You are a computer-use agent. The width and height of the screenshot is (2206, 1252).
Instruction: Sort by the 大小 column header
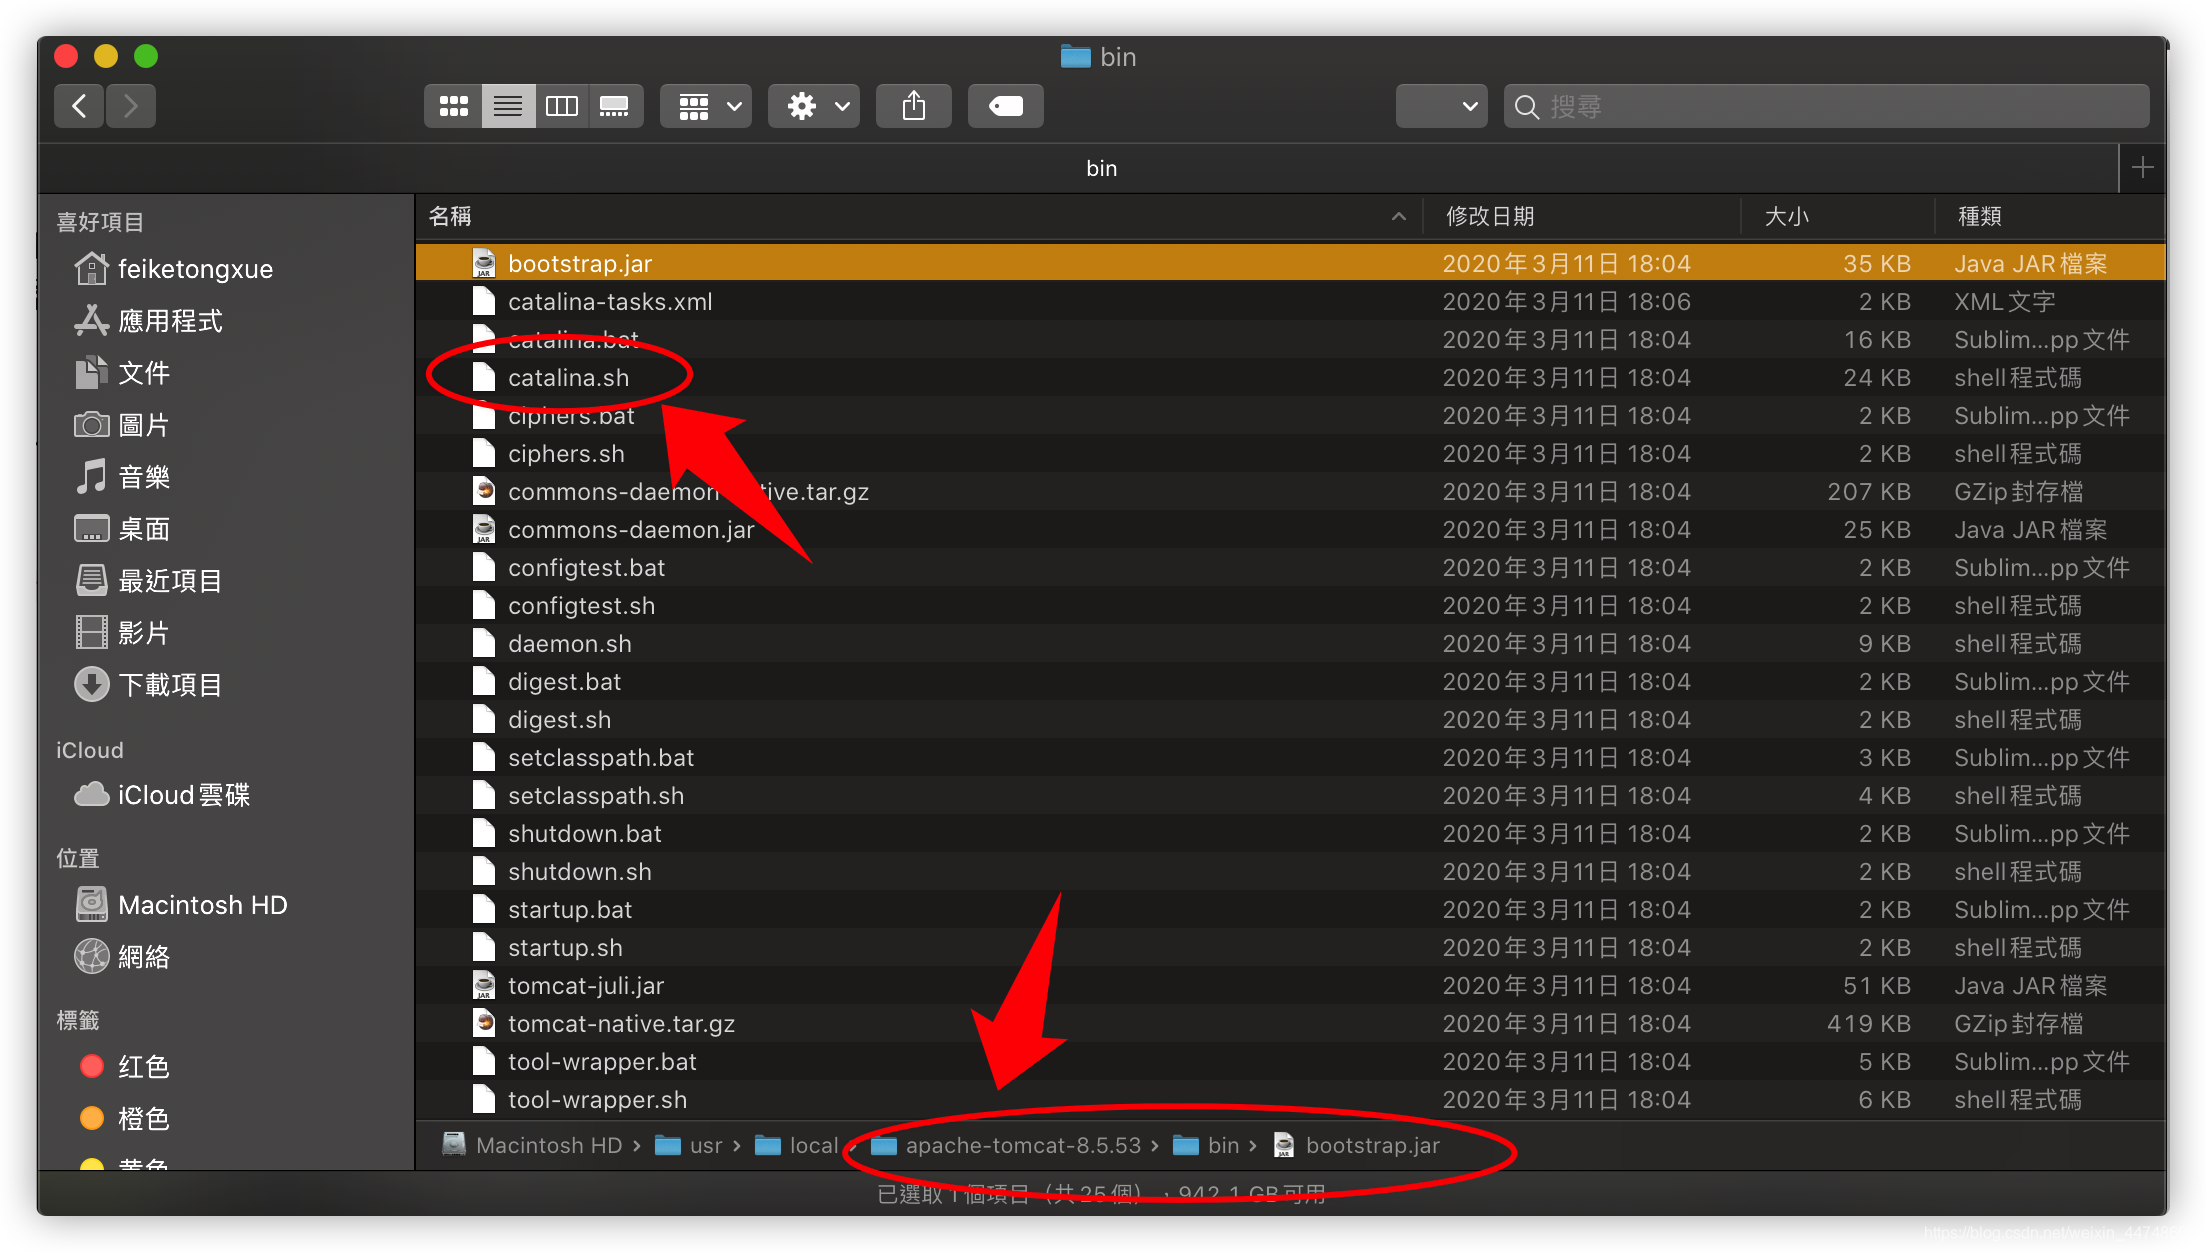coord(1787,216)
